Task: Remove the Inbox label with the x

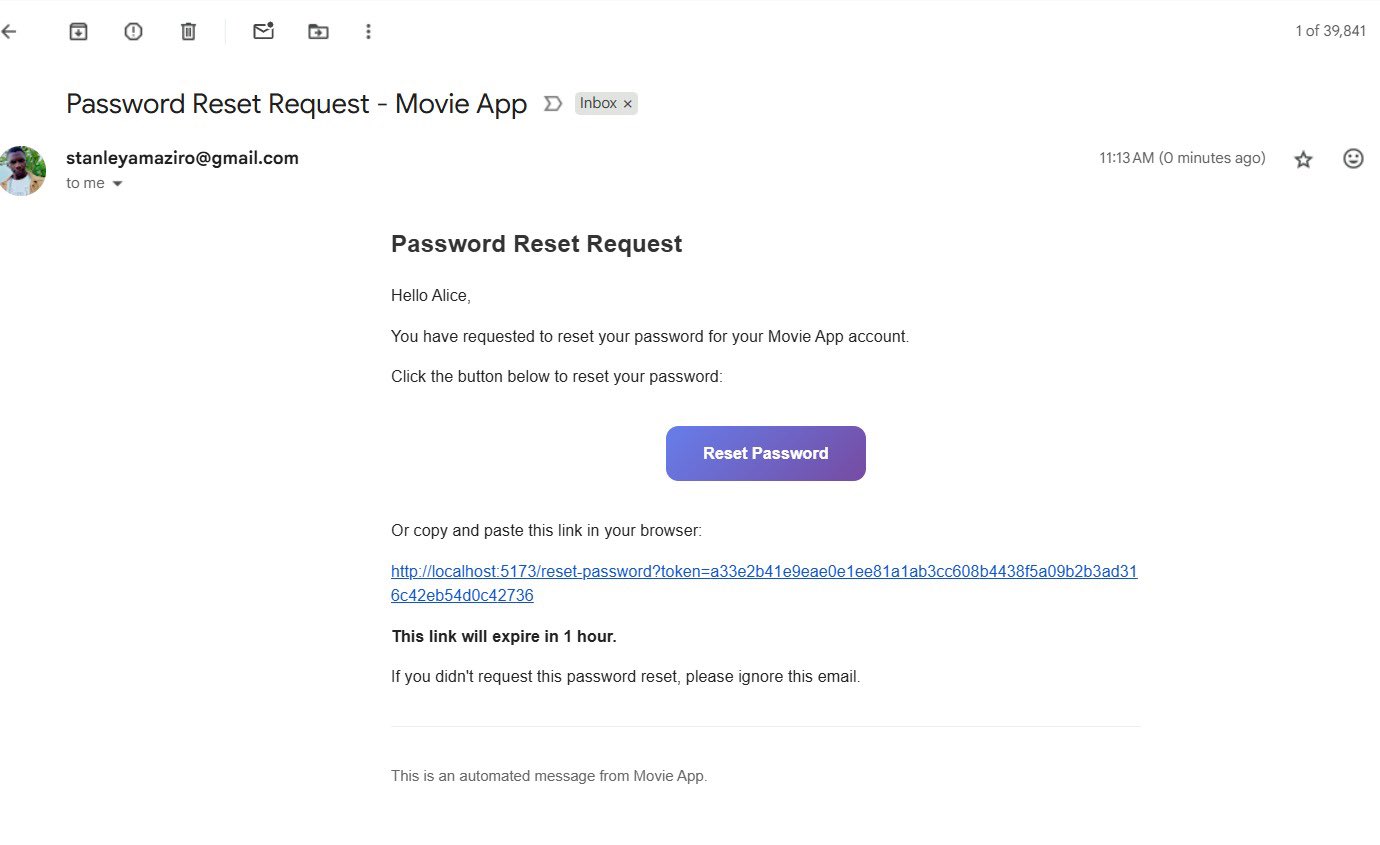Action: point(628,104)
